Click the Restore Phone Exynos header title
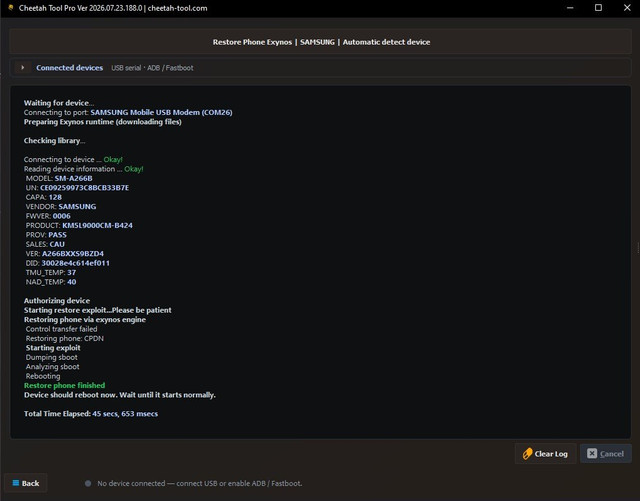The width and height of the screenshot is (640, 501). coord(321,42)
